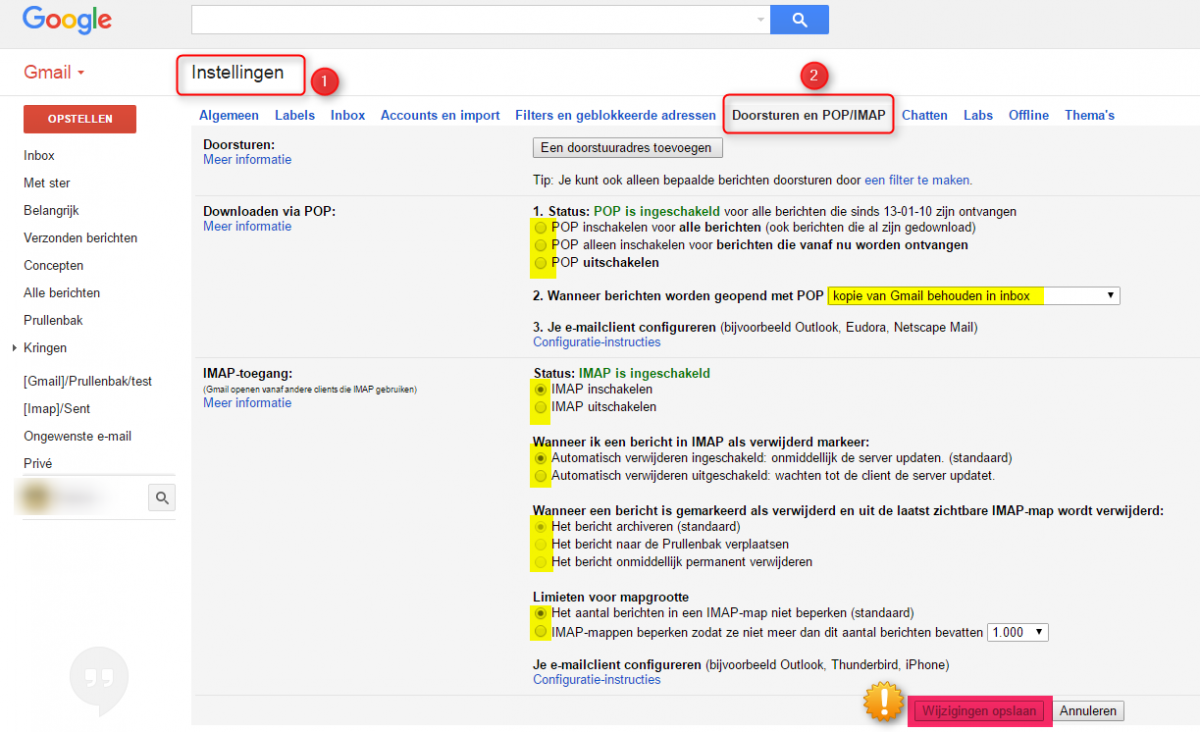The height and width of the screenshot is (732, 1200).
Task: Select POP alleen voor berichten vanaf nu
Action: click(541, 245)
